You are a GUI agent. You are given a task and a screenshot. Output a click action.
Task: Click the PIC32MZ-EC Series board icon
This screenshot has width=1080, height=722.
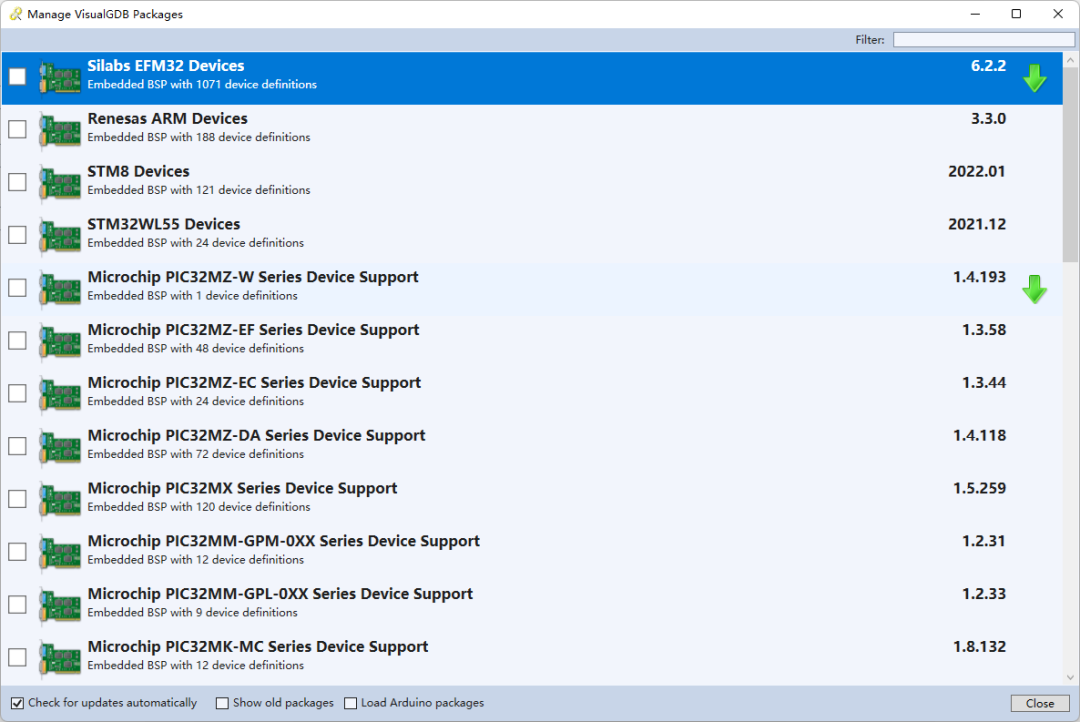coord(60,394)
